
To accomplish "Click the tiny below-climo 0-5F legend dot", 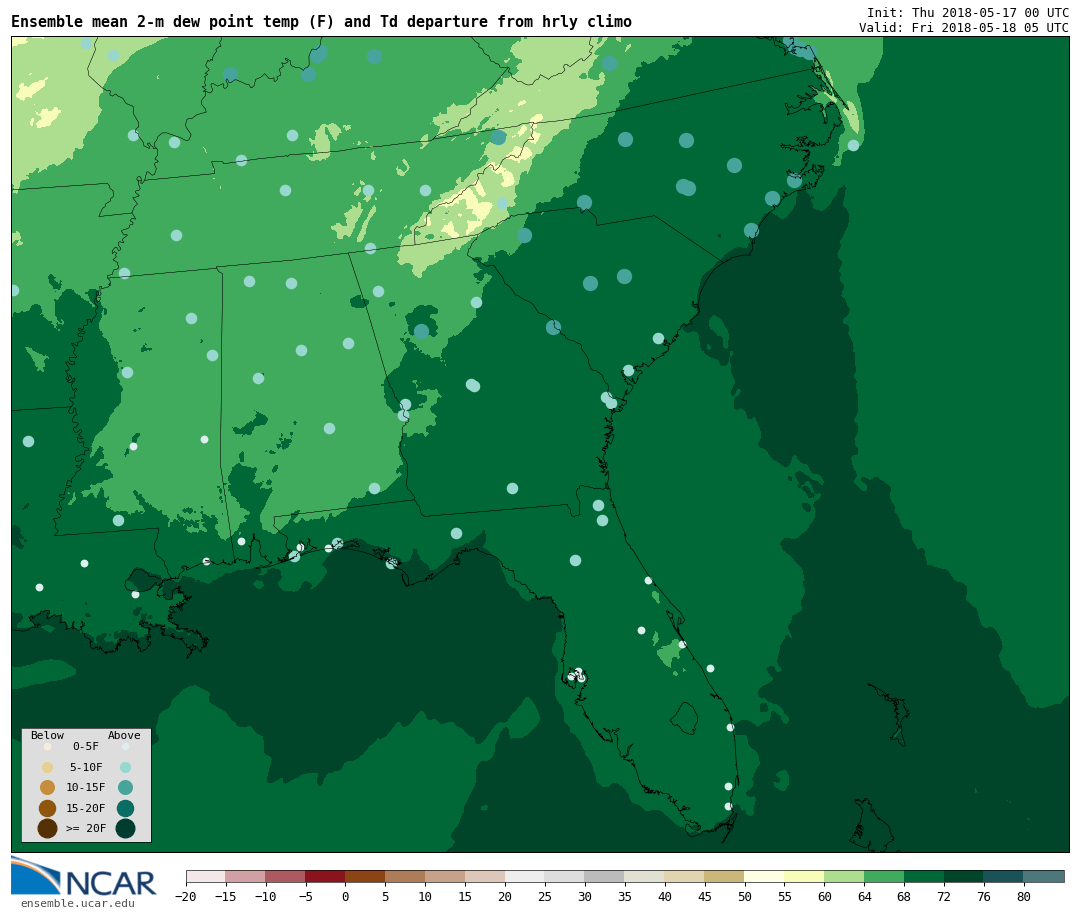I will [48, 746].
